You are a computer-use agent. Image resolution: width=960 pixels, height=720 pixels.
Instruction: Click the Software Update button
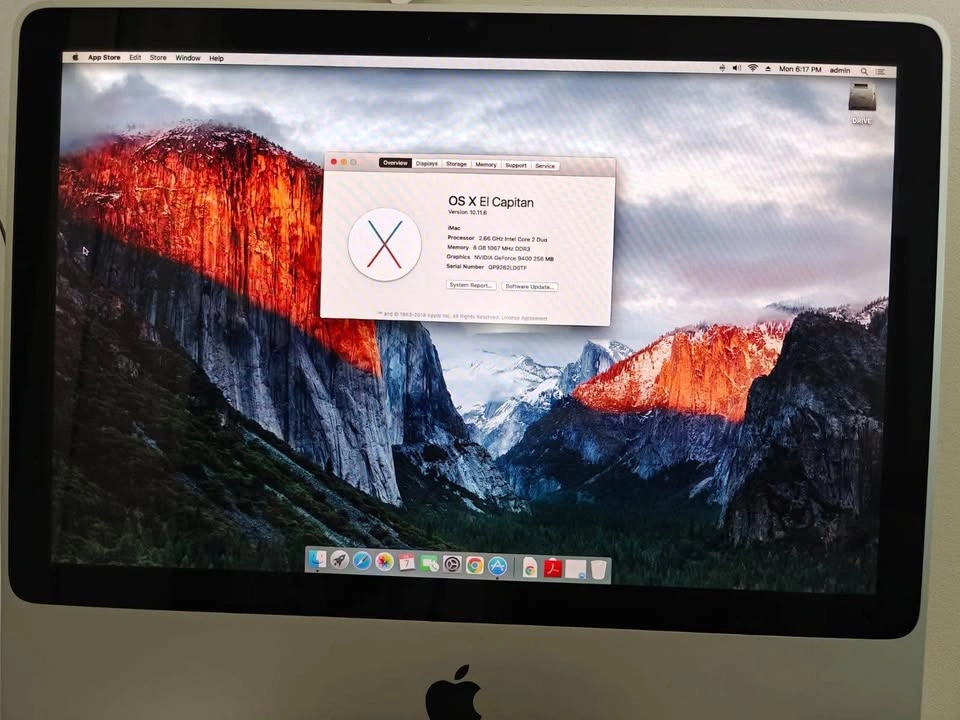pos(530,286)
